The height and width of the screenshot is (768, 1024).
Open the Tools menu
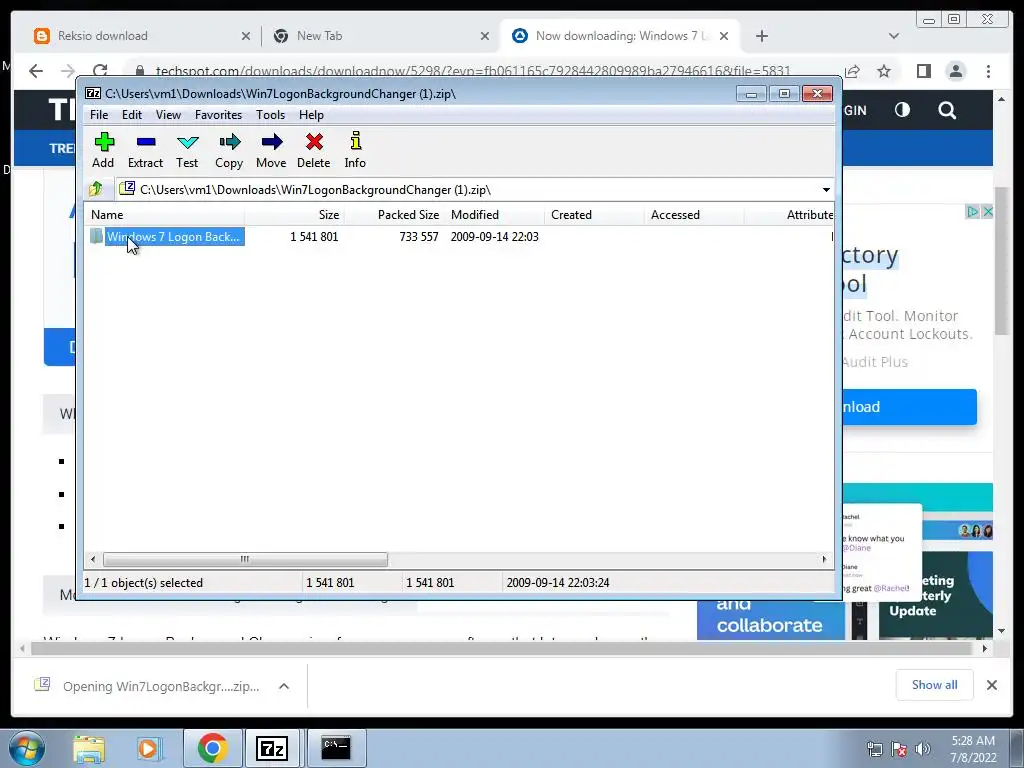tap(270, 115)
